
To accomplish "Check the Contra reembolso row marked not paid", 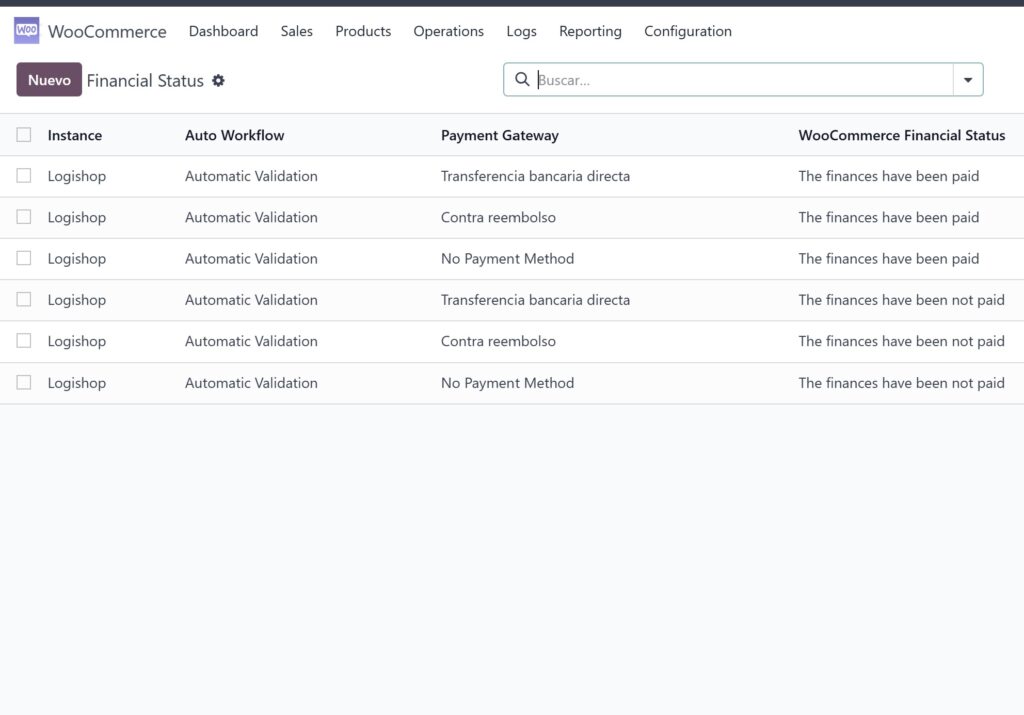I will coord(24,341).
